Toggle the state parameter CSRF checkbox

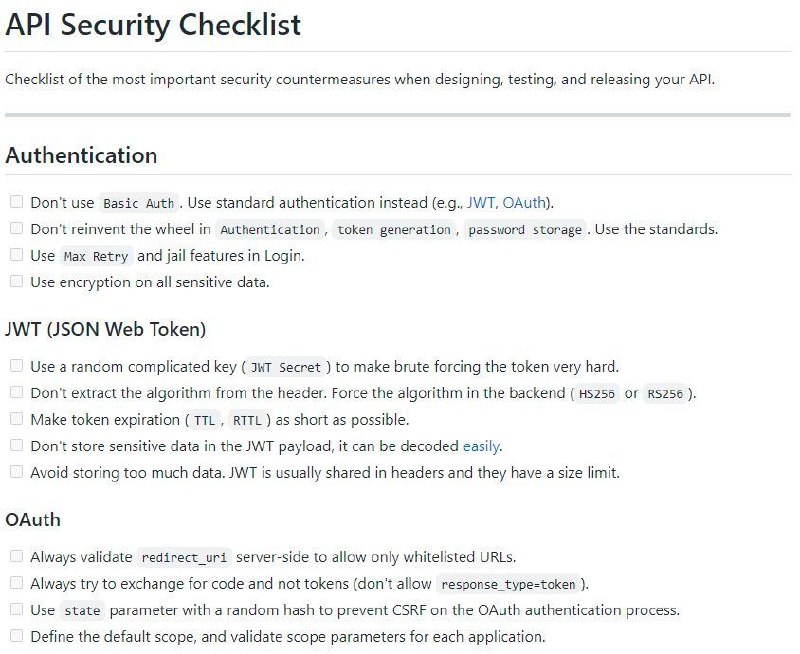[16, 609]
